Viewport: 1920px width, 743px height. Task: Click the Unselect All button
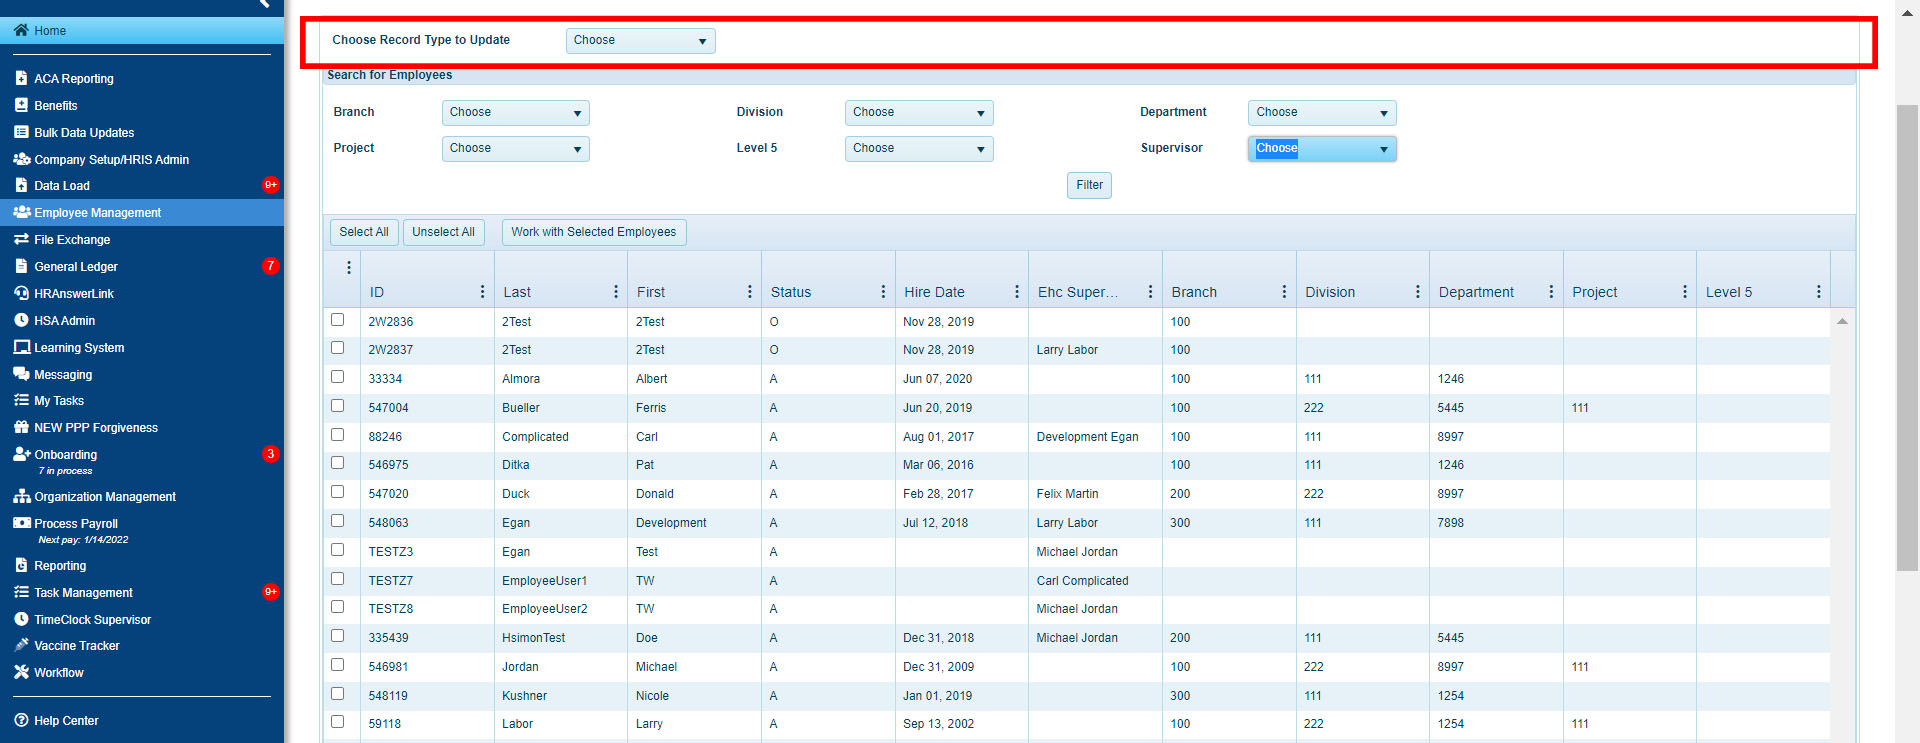443,232
